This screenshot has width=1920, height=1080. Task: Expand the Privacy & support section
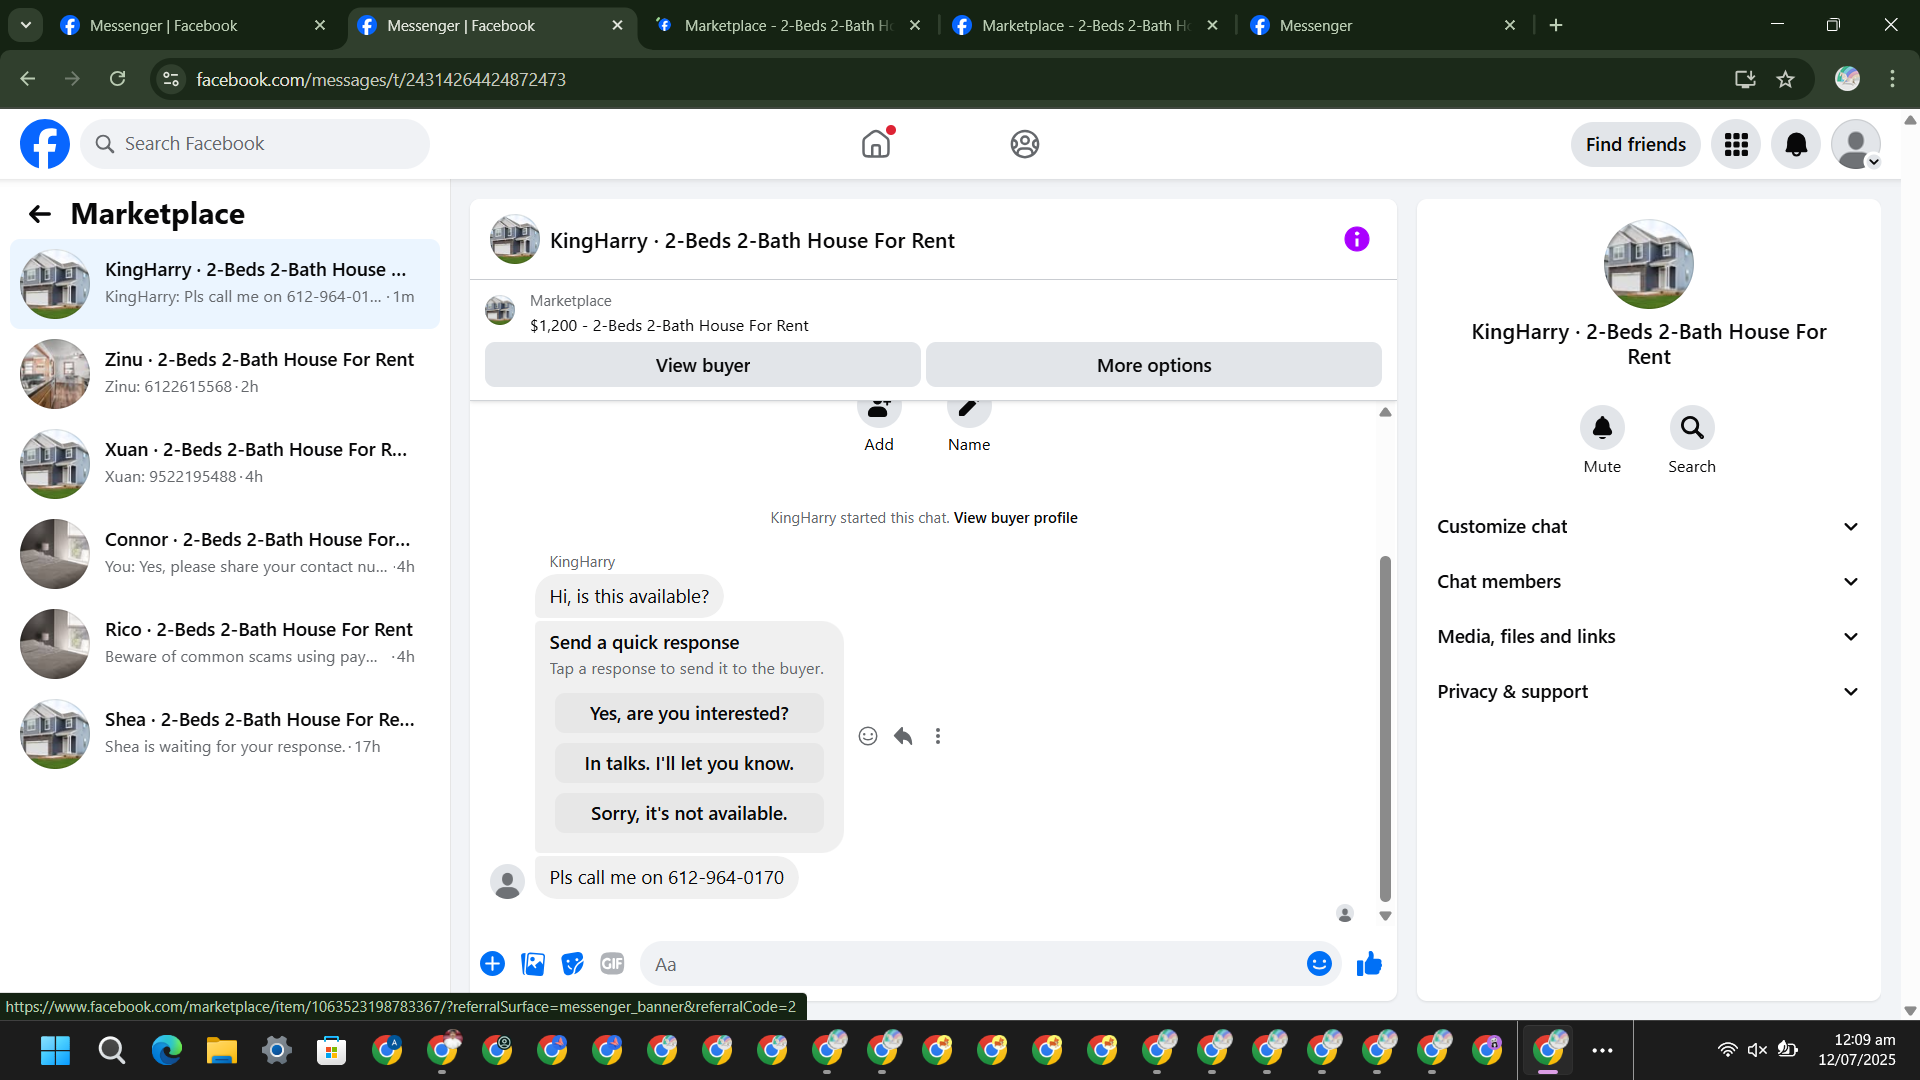pyautogui.click(x=1649, y=692)
